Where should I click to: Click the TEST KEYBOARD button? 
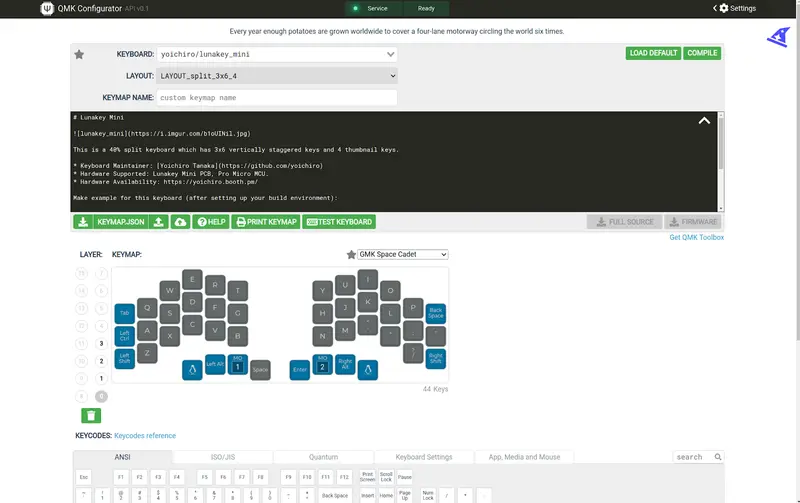339,222
